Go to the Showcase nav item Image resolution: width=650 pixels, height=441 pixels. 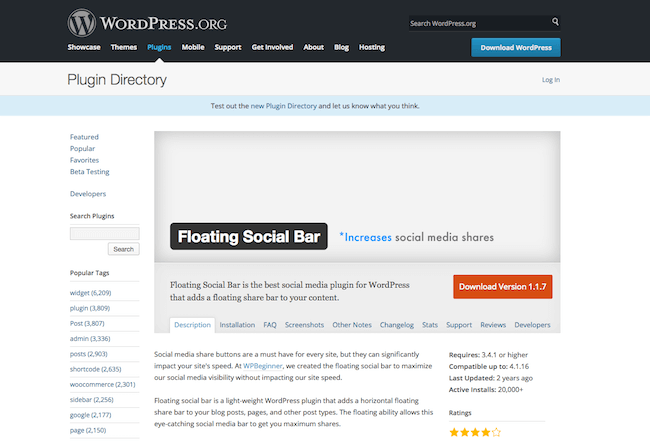[84, 47]
